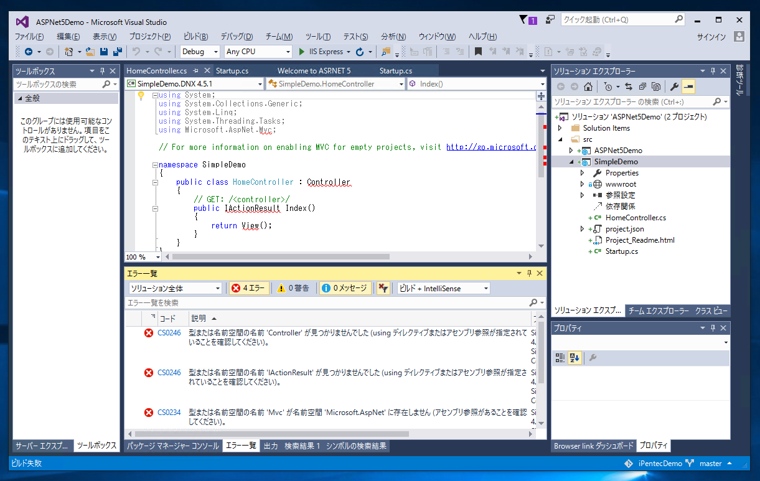Toggle the 4 エラー errors filter
Viewport: 760px width, 481px height.
point(248,288)
